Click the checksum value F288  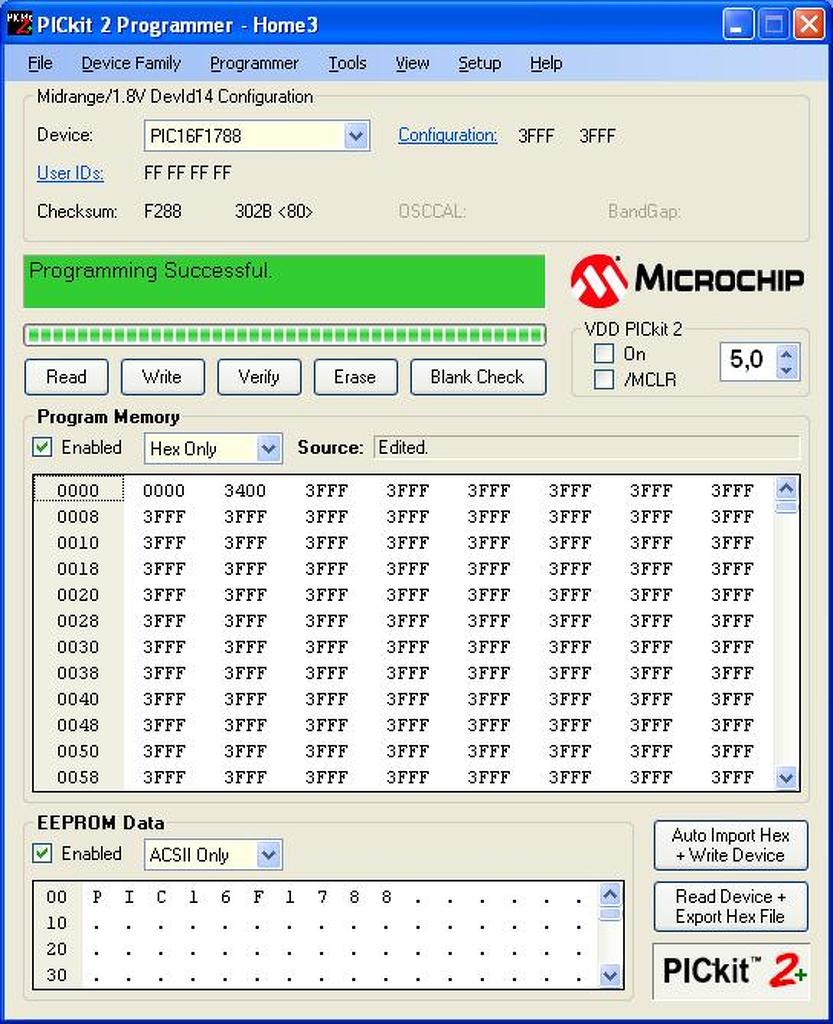point(163,212)
